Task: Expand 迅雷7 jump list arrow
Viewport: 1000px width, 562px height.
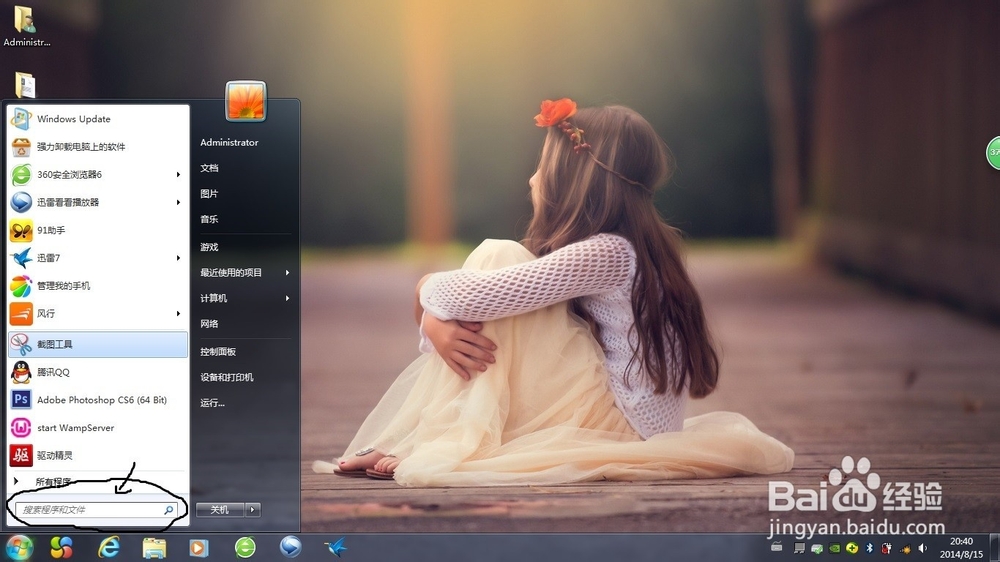Action: pyautogui.click(x=179, y=258)
